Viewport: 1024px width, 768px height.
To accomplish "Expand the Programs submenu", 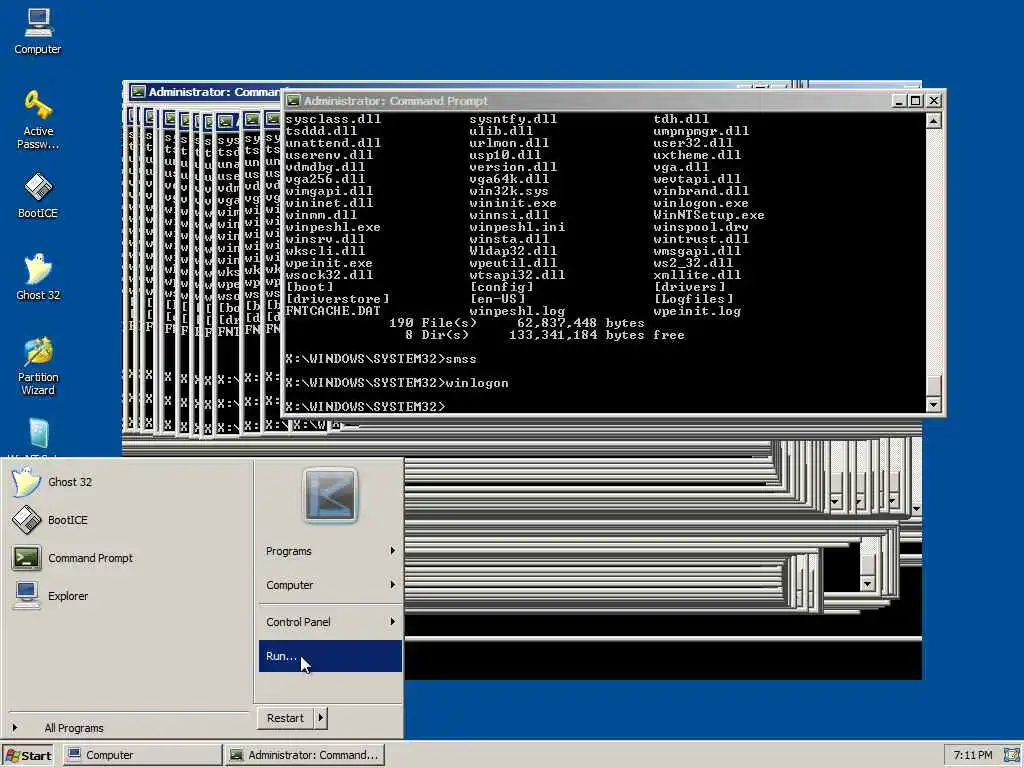I will tap(330, 551).
